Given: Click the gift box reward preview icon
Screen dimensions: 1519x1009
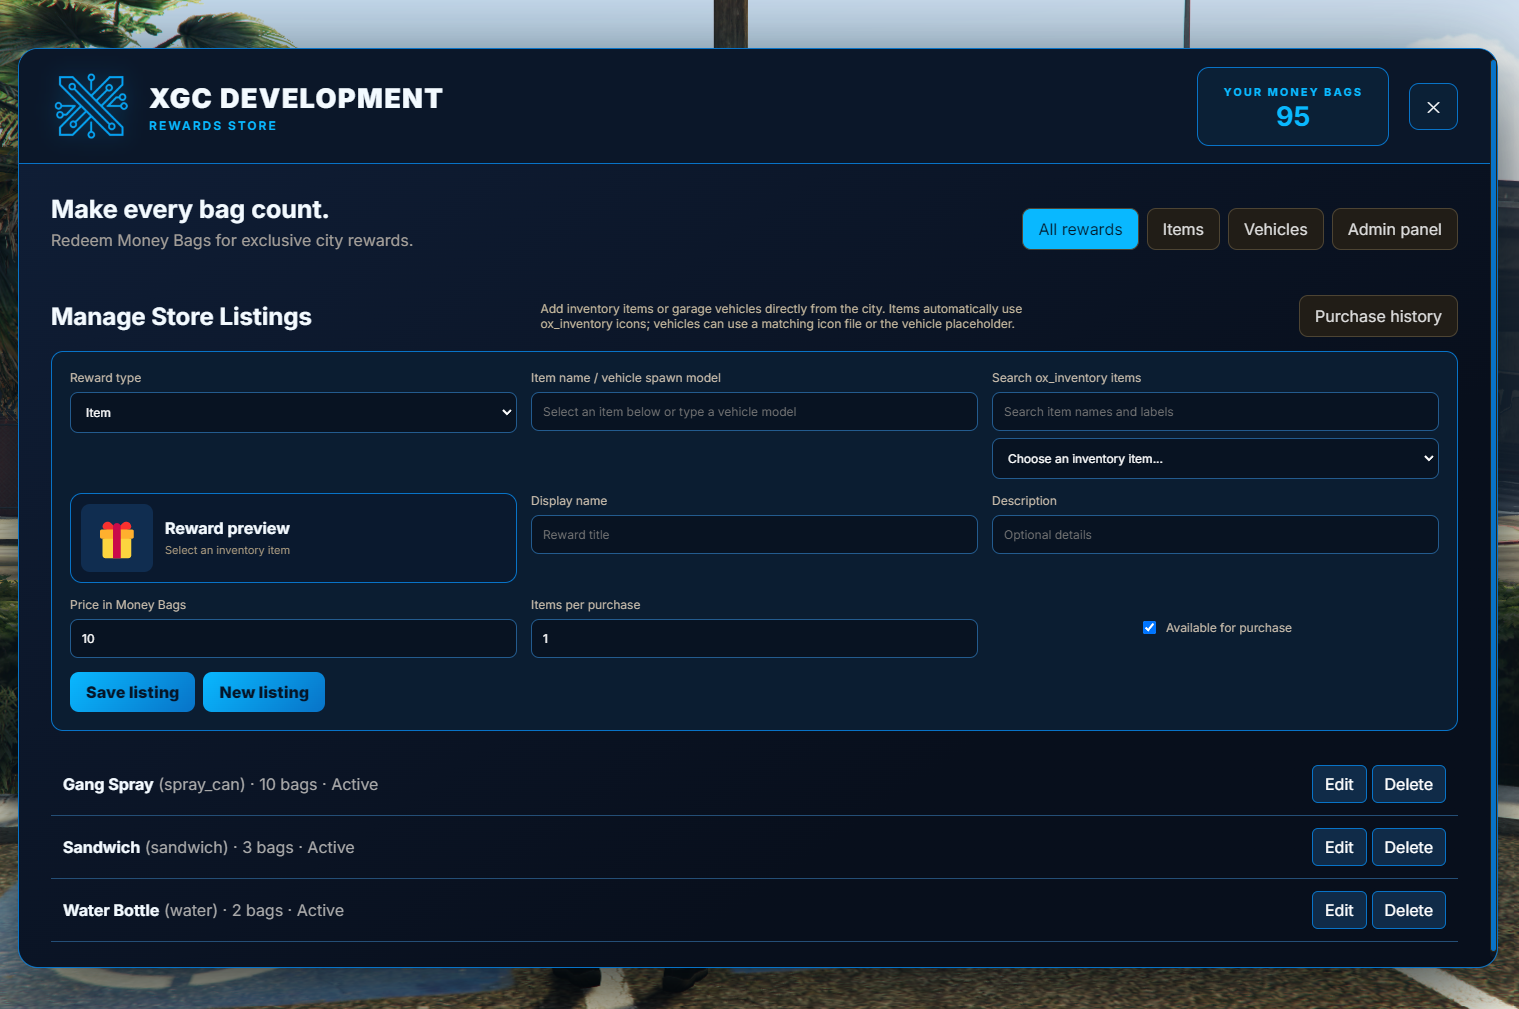Looking at the screenshot, I should tap(117, 539).
